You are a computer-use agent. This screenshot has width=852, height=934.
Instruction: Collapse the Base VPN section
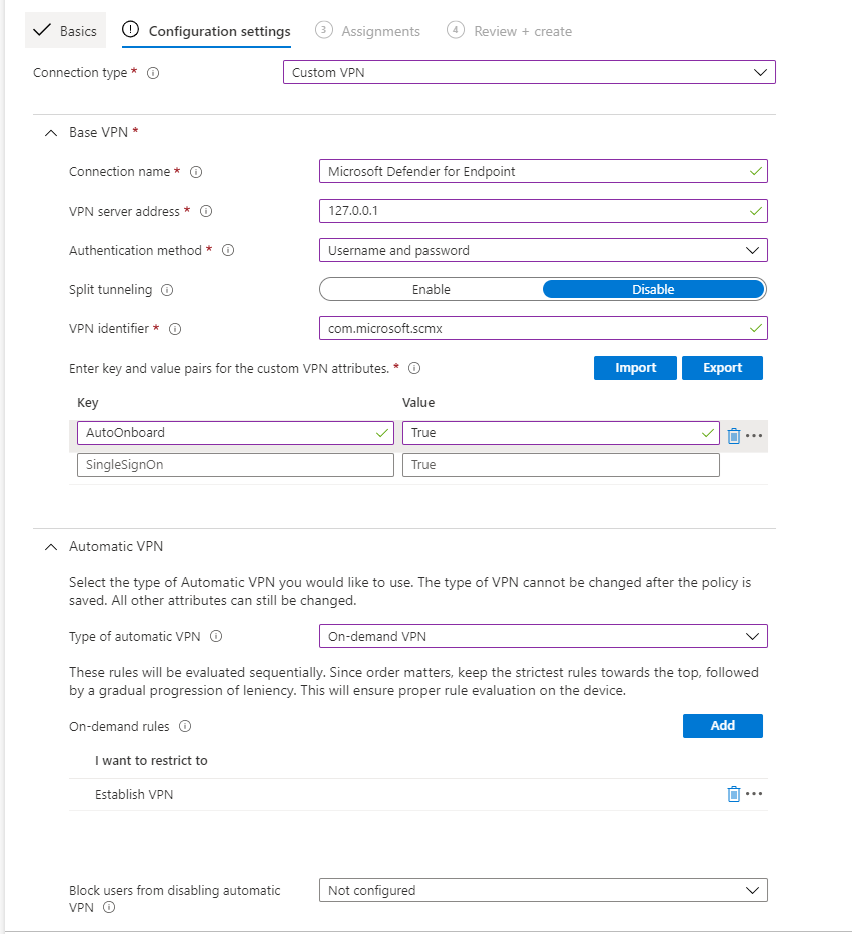click(51, 132)
